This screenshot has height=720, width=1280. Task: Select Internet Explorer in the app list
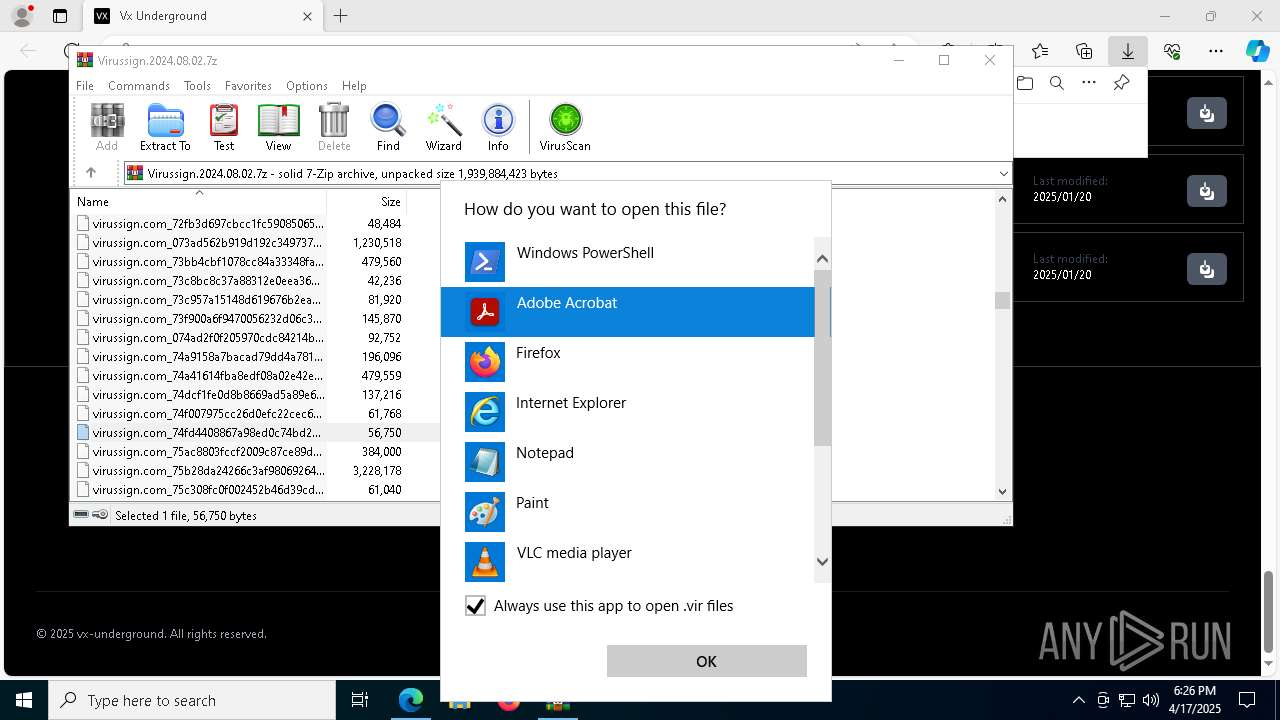coord(628,412)
